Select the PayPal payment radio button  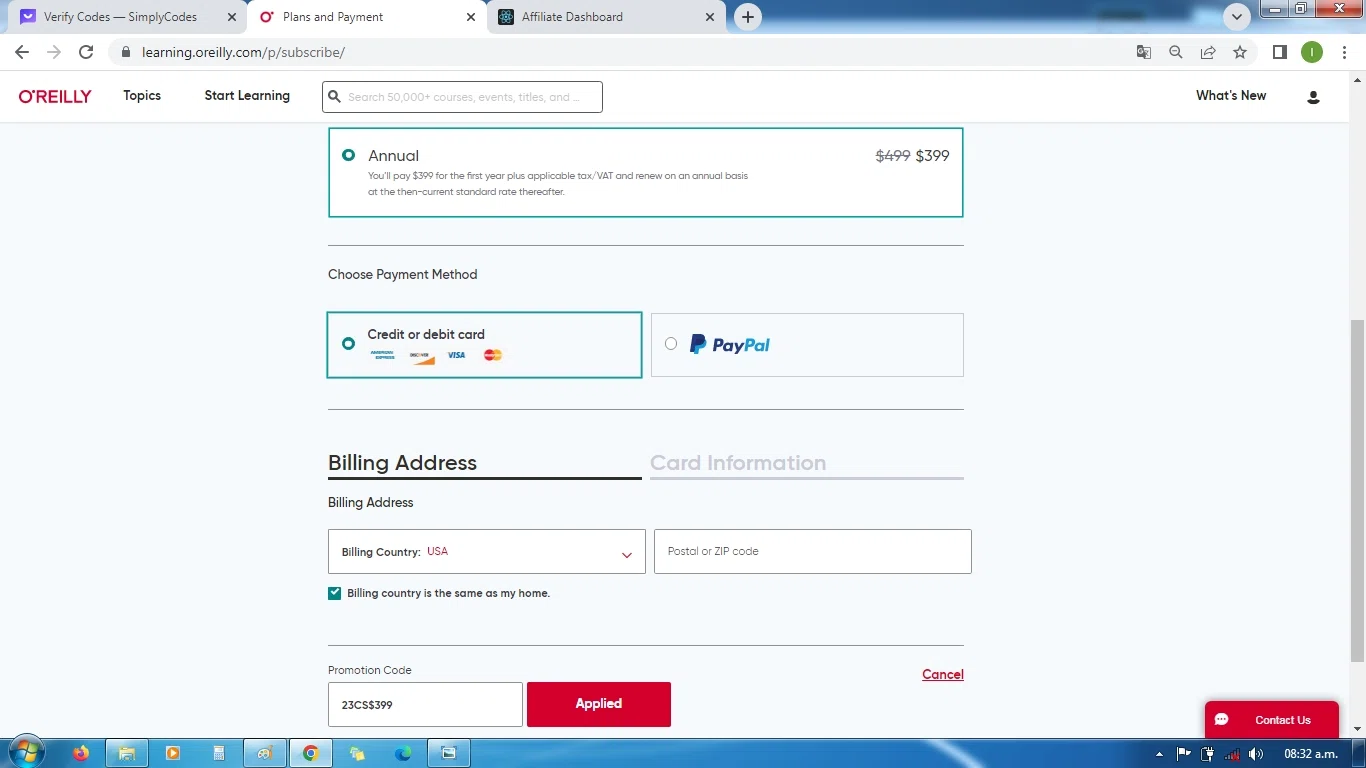point(671,343)
